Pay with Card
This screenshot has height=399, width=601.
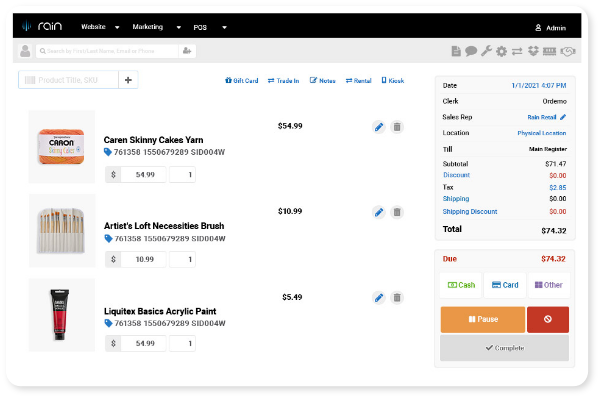point(505,285)
